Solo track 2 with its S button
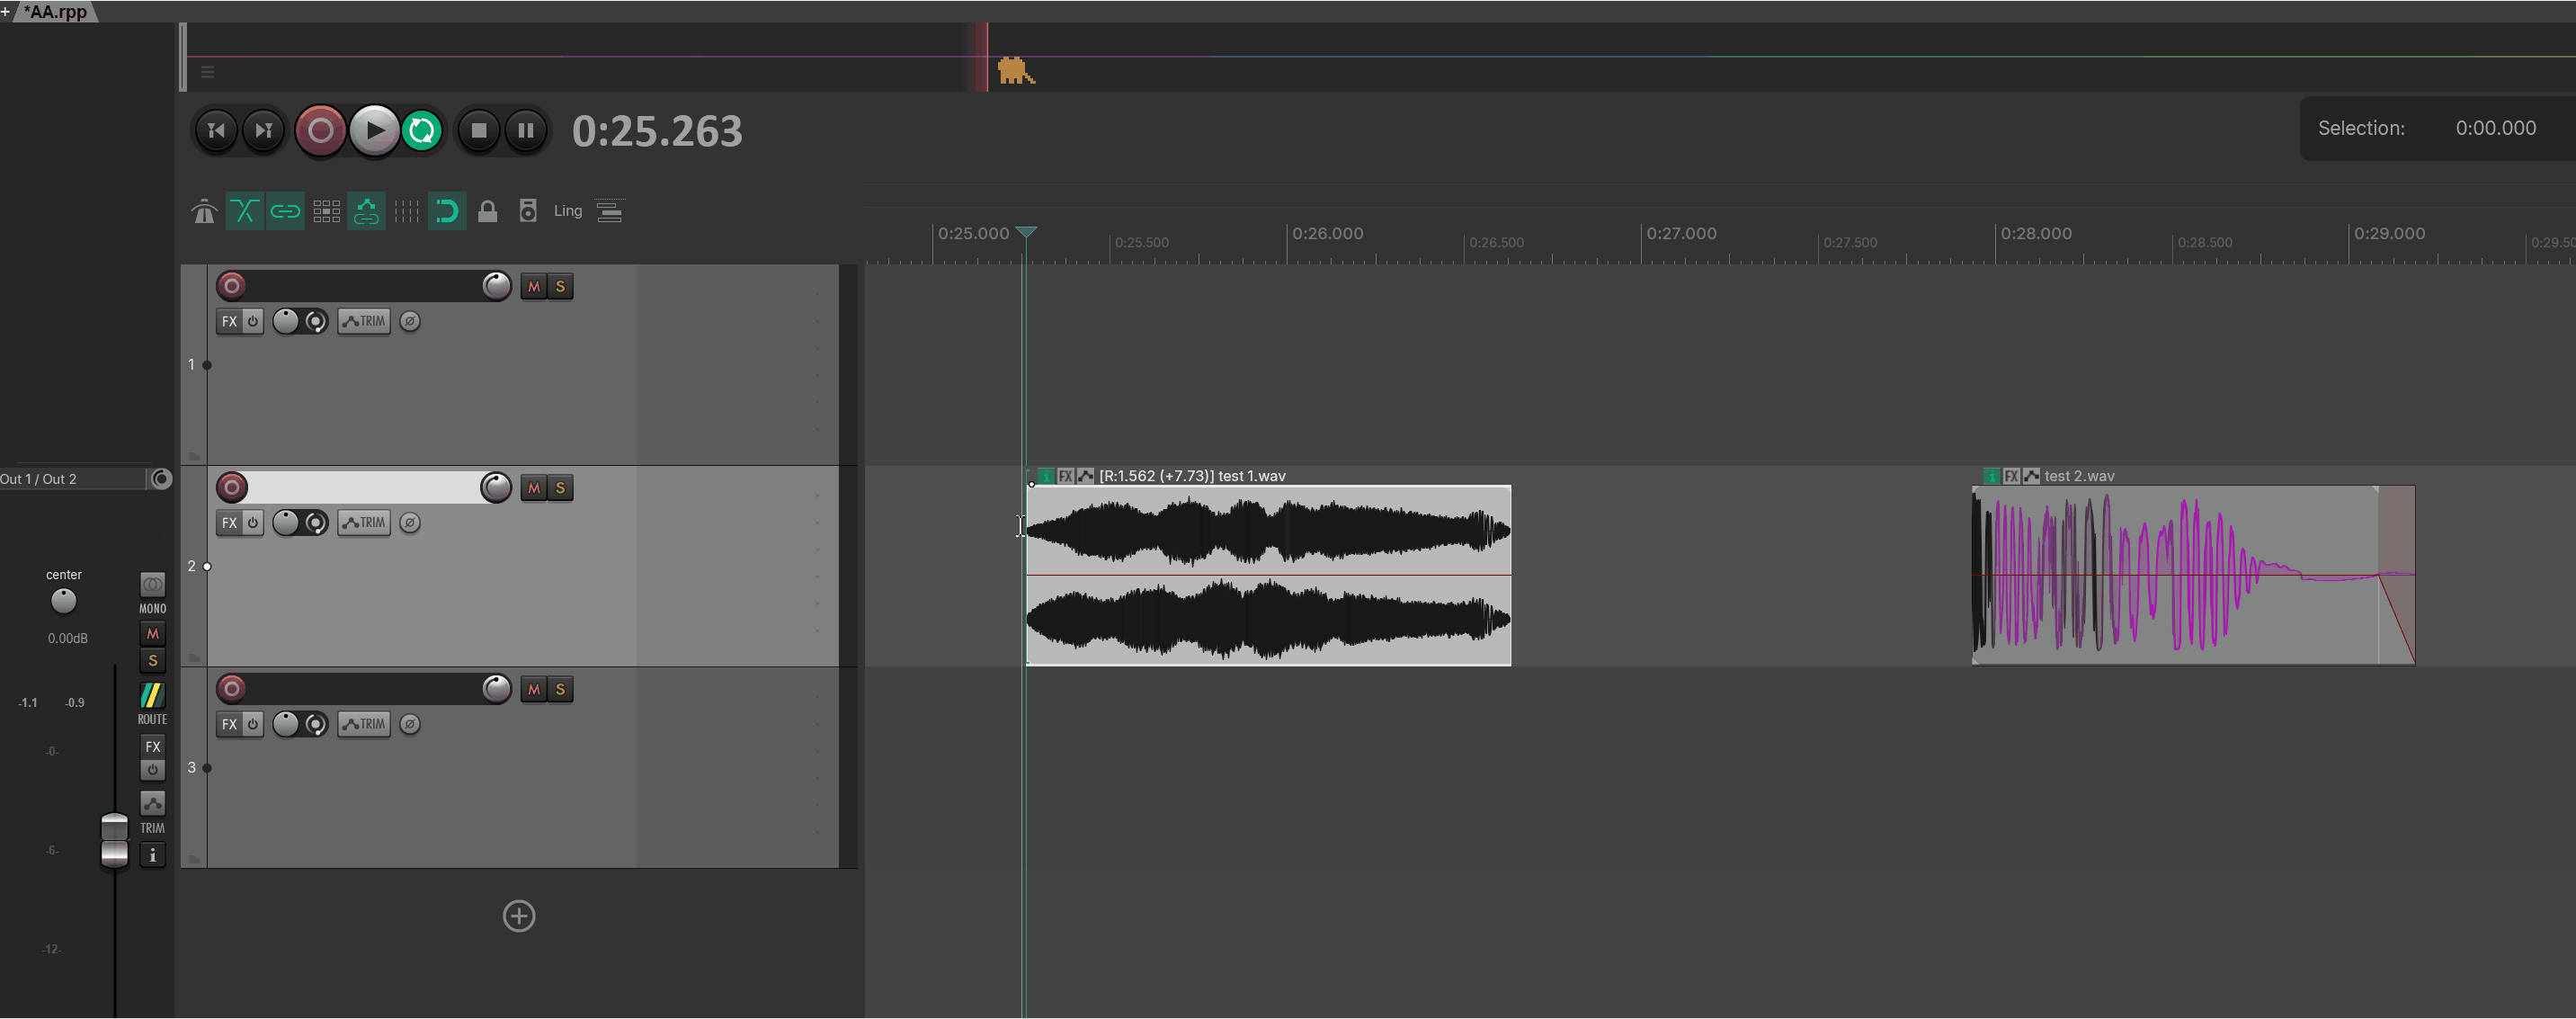 (560, 488)
